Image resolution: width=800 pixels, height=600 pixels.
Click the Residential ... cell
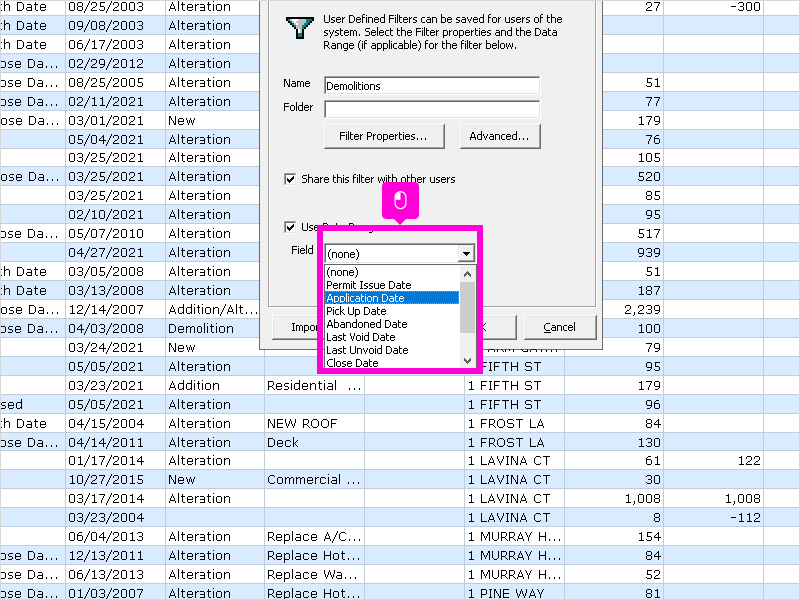314,386
